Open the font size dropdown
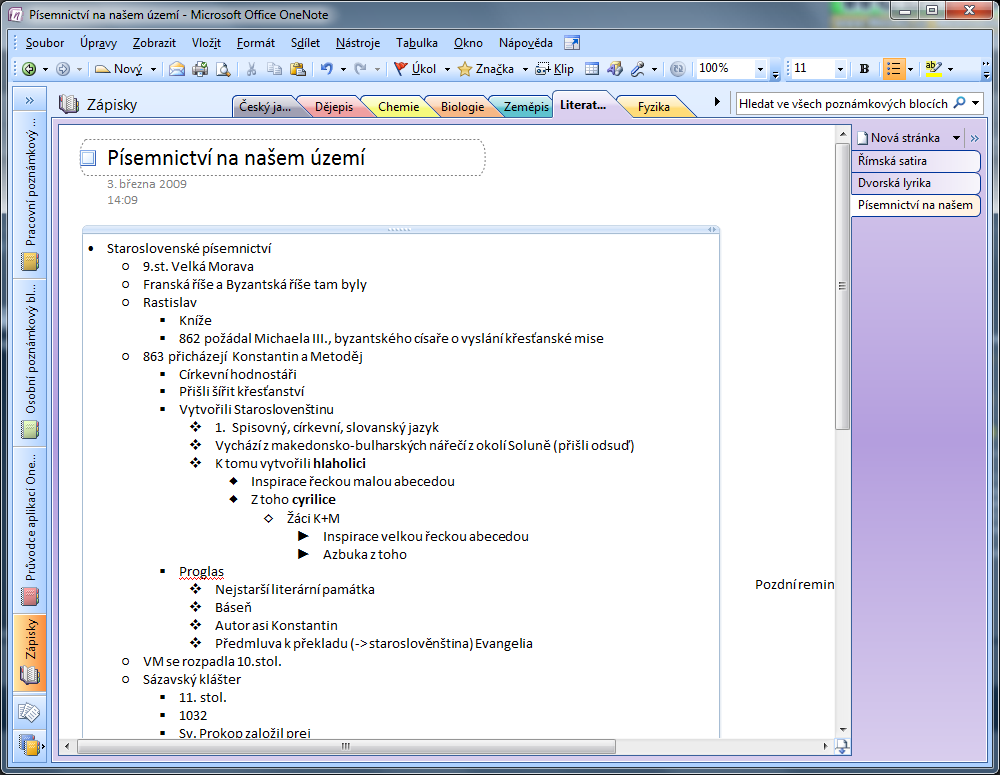Image resolution: width=1000 pixels, height=775 pixels. pos(840,69)
